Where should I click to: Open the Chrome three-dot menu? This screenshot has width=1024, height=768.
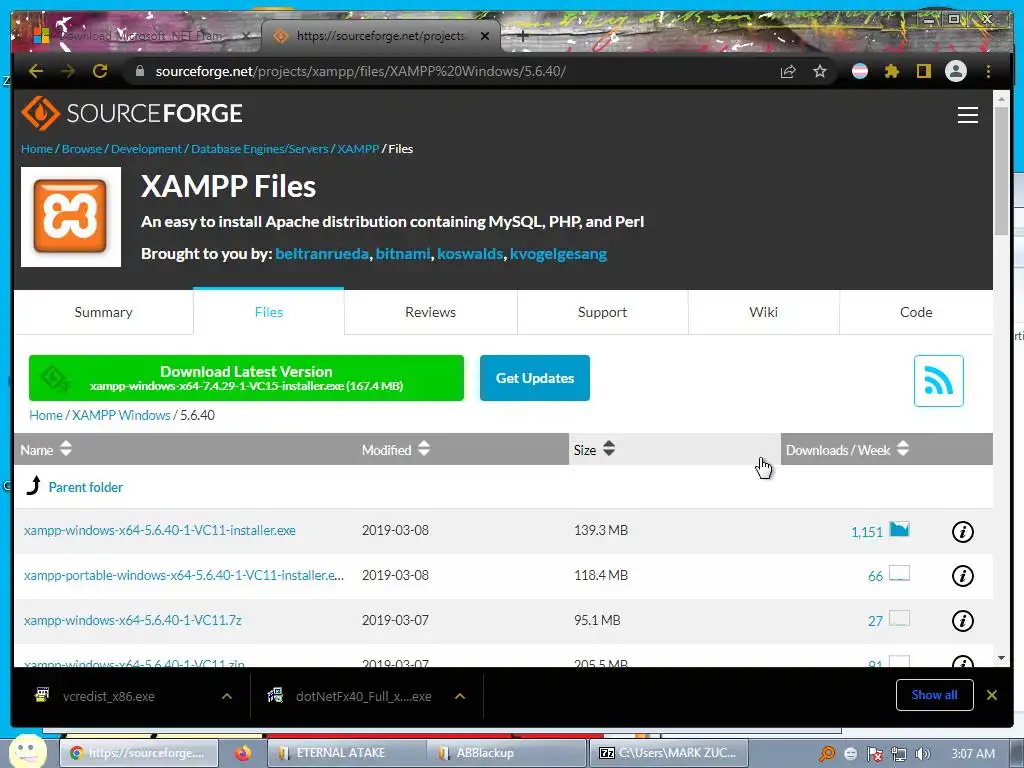coord(988,71)
